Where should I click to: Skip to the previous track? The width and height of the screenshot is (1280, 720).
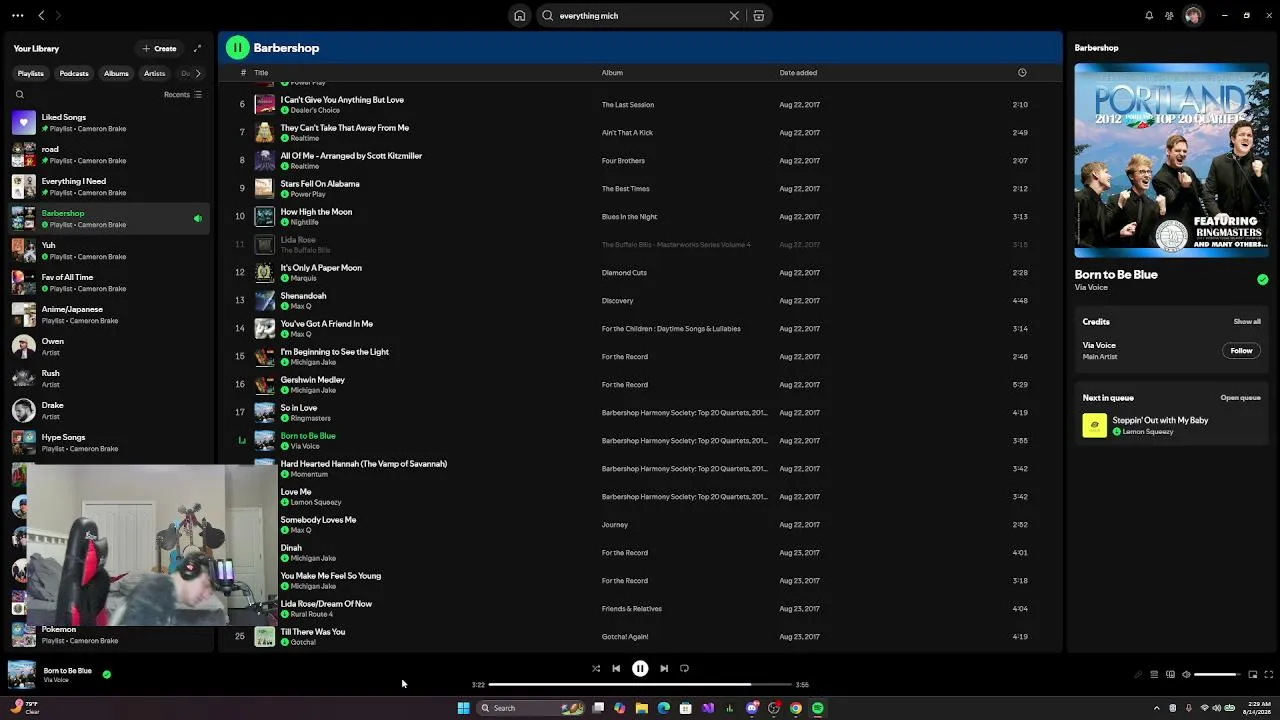(616, 668)
